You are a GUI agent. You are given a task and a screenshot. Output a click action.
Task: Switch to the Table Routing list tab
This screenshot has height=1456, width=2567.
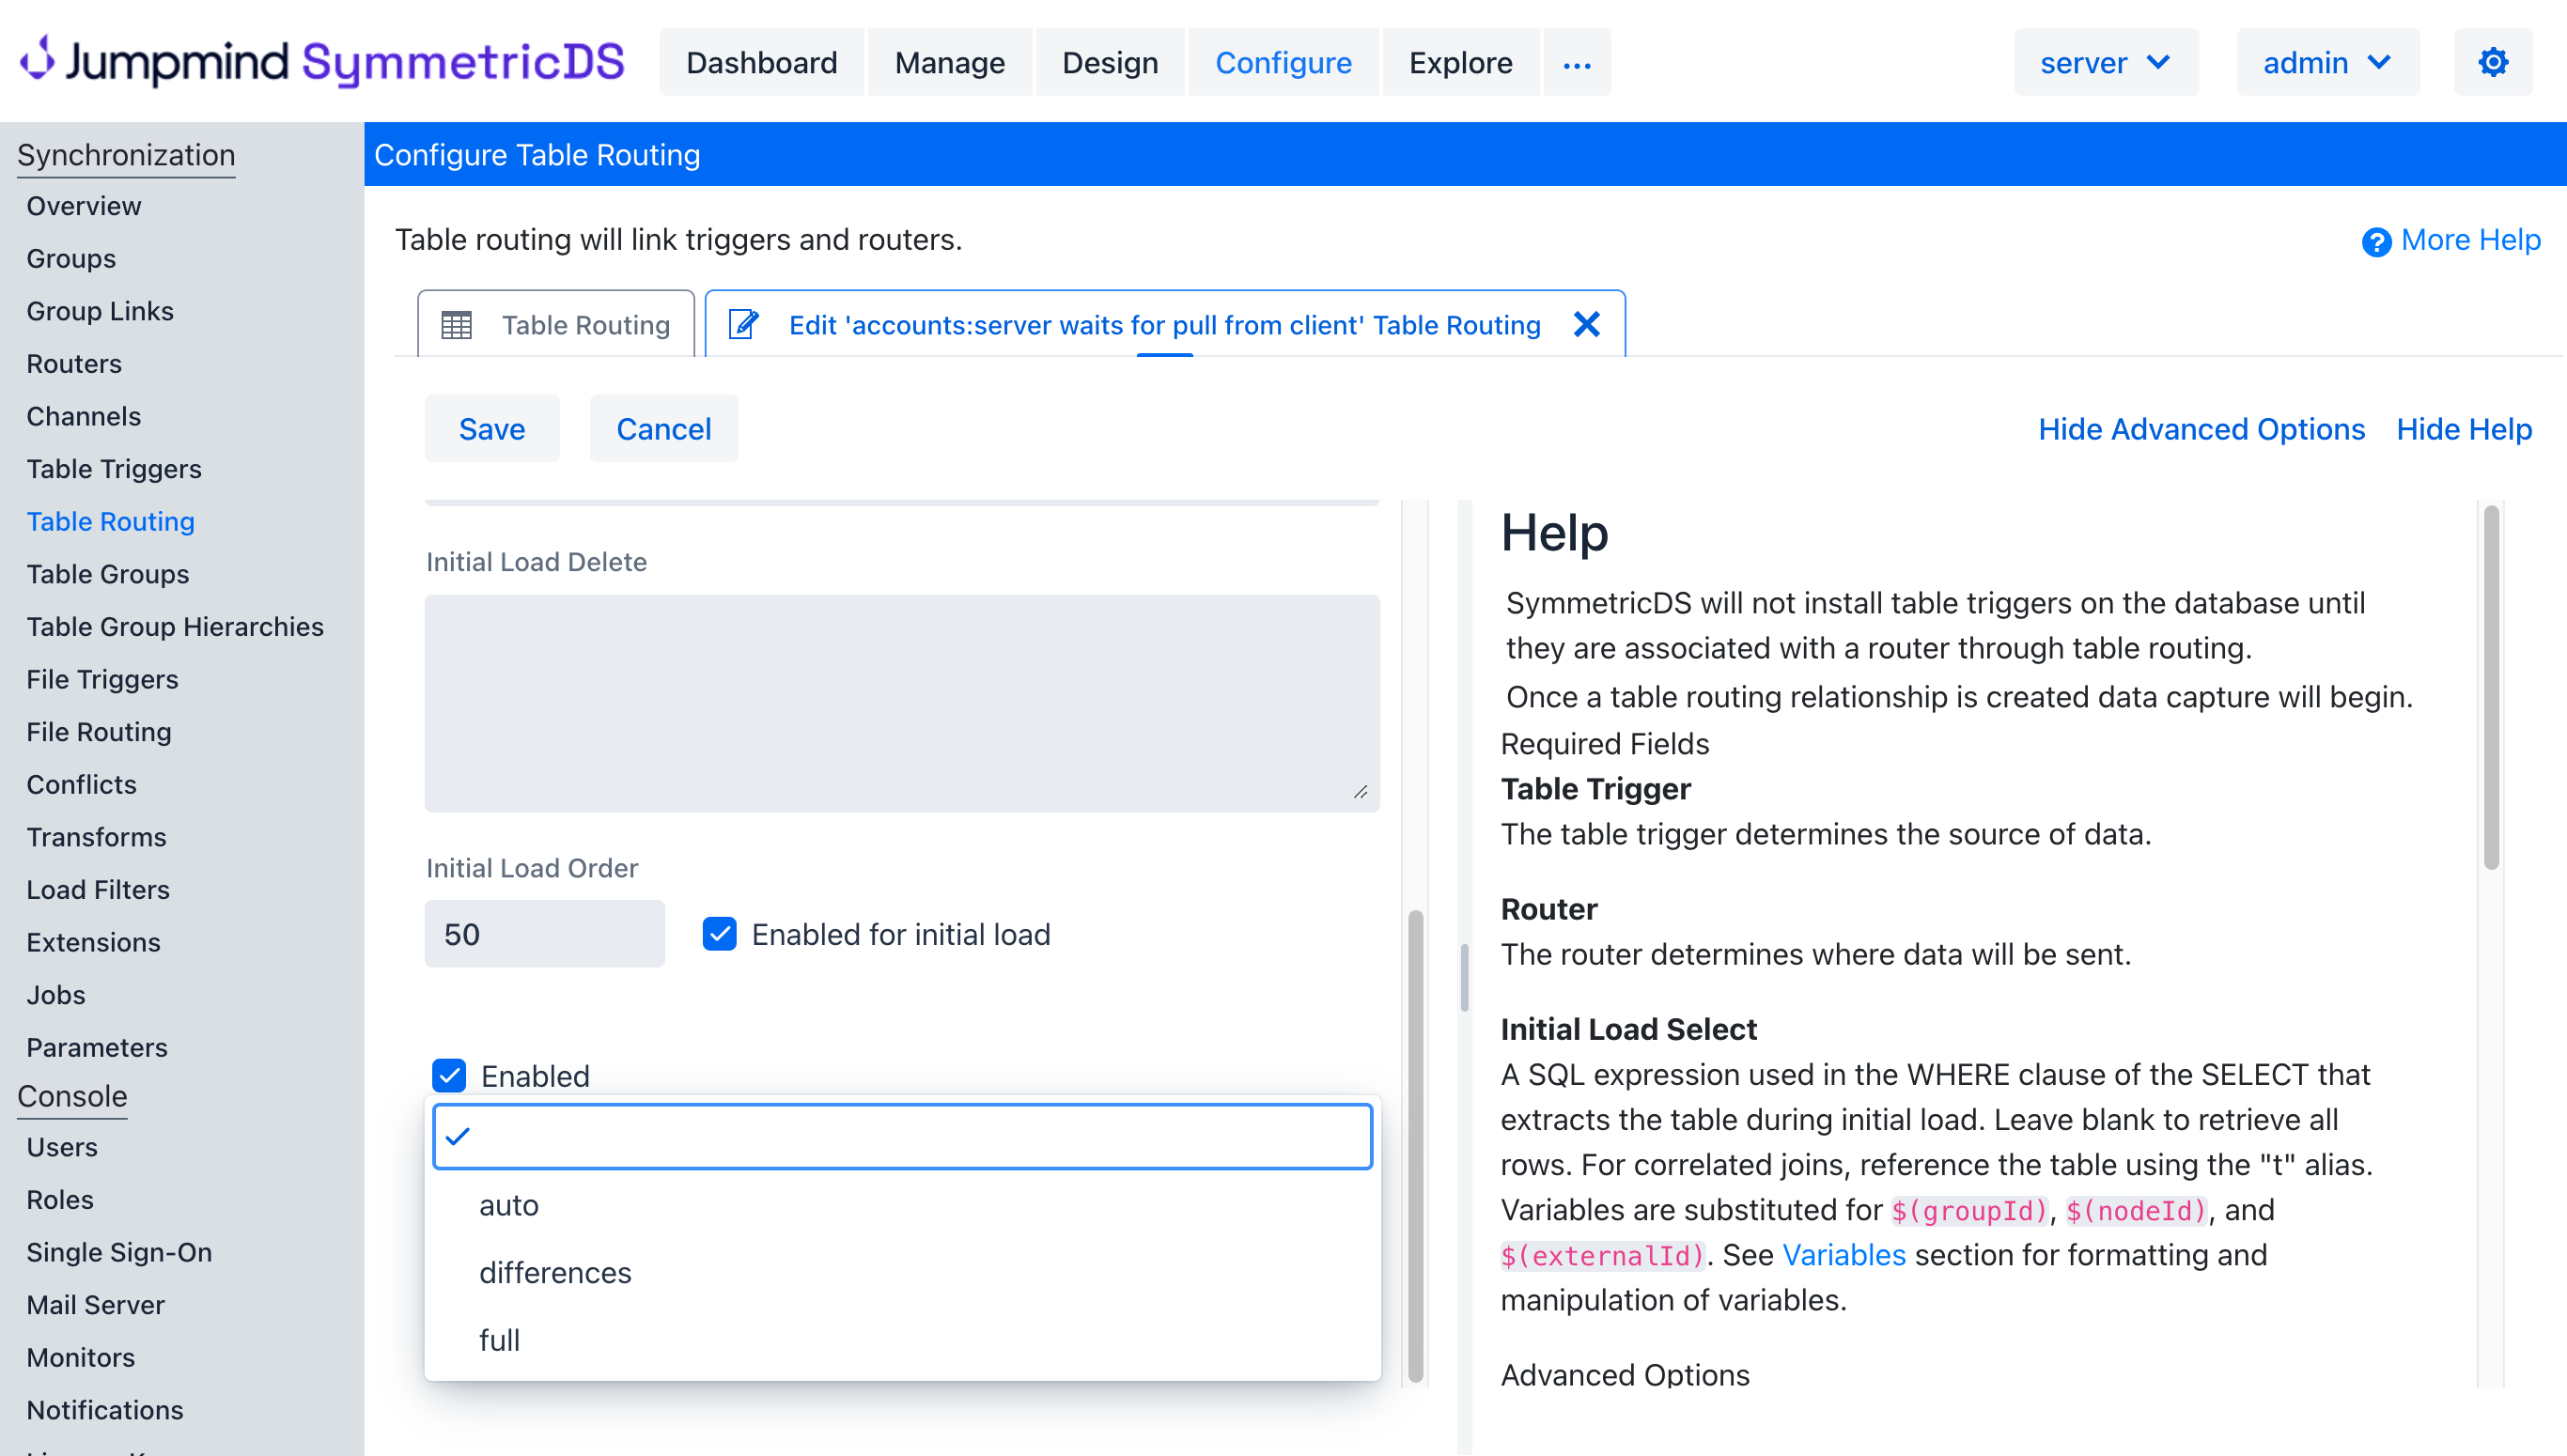click(556, 325)
